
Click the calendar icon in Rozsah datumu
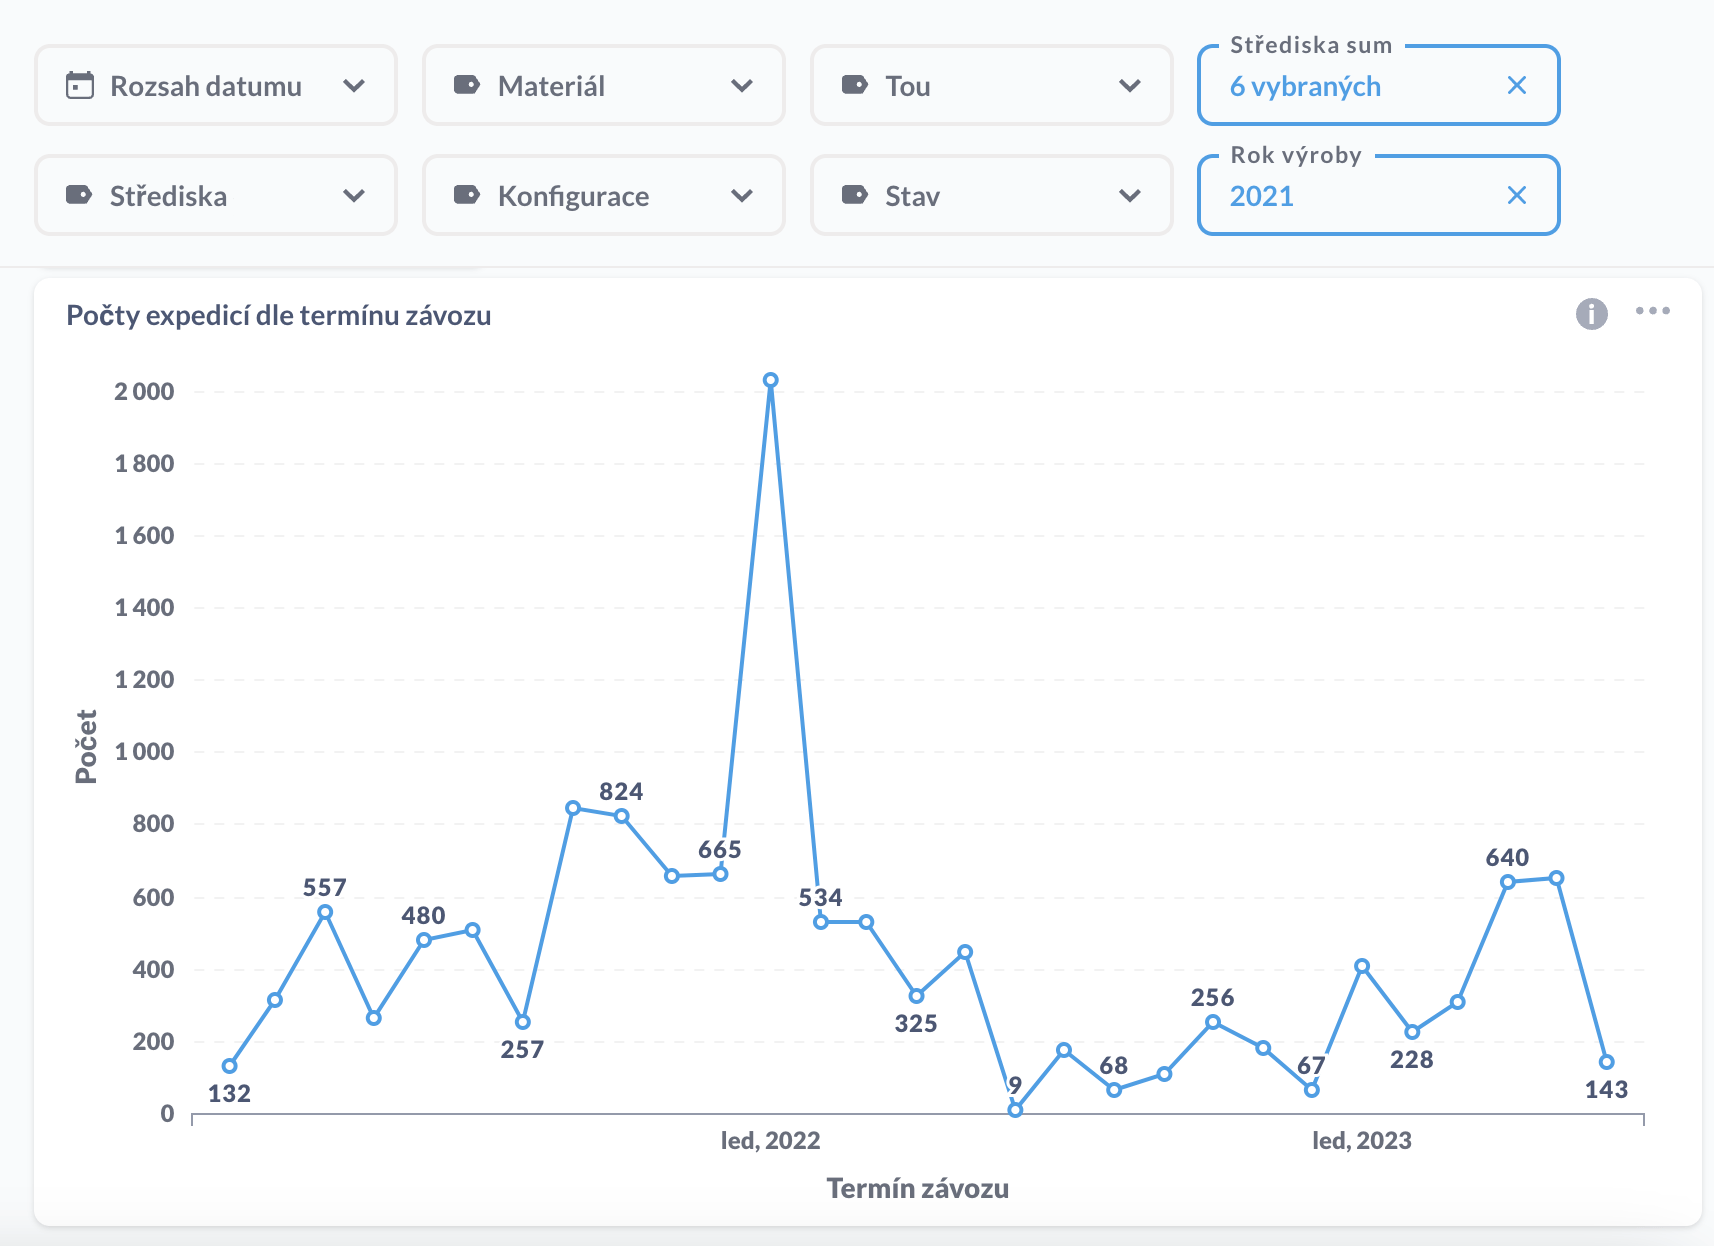(80, 86)
